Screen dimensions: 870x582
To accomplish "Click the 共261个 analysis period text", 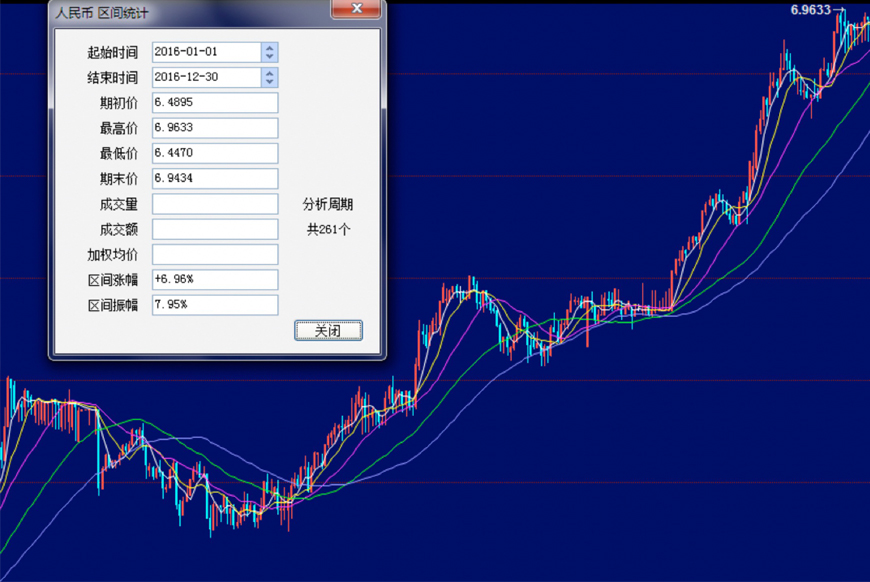I will pyautogui.click(x=328, y=229).
